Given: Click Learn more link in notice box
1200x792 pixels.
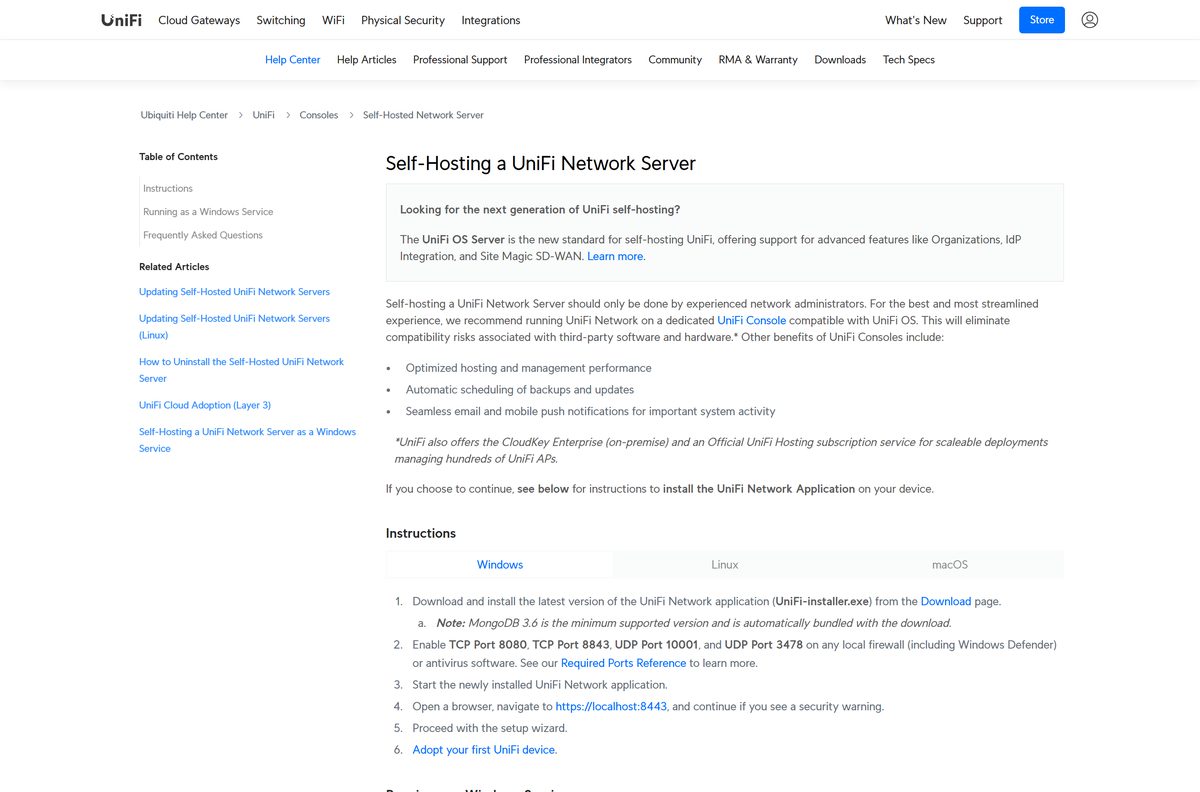Looking at the screenshot, I should pyautogui.click(x=615, y=257).
